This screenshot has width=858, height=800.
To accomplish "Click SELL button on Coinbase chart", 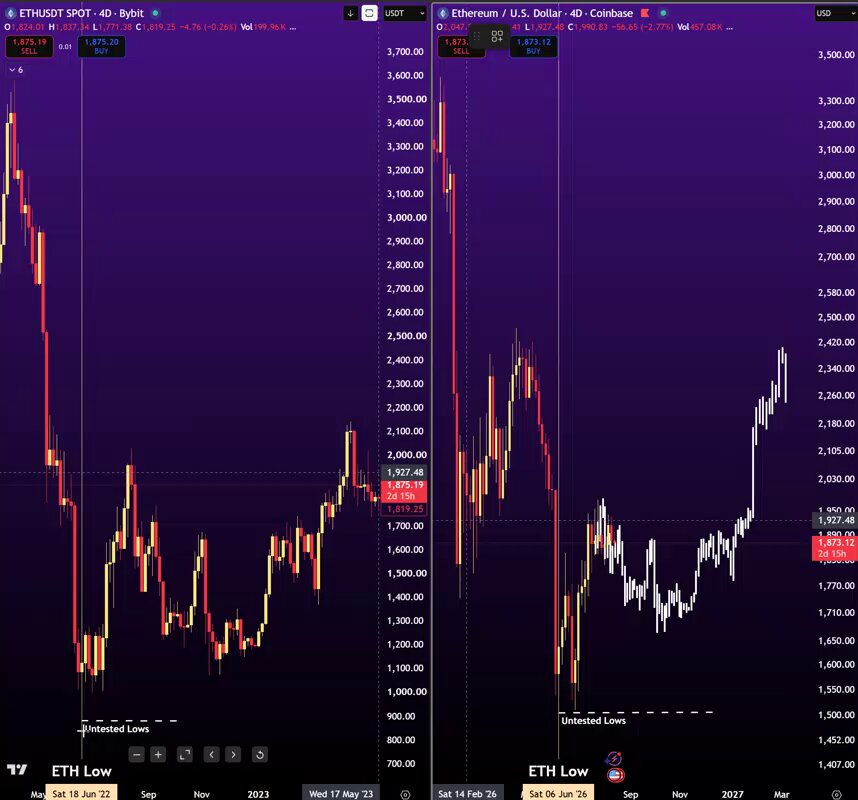I will pyautogui.click(x=461, y=47).
